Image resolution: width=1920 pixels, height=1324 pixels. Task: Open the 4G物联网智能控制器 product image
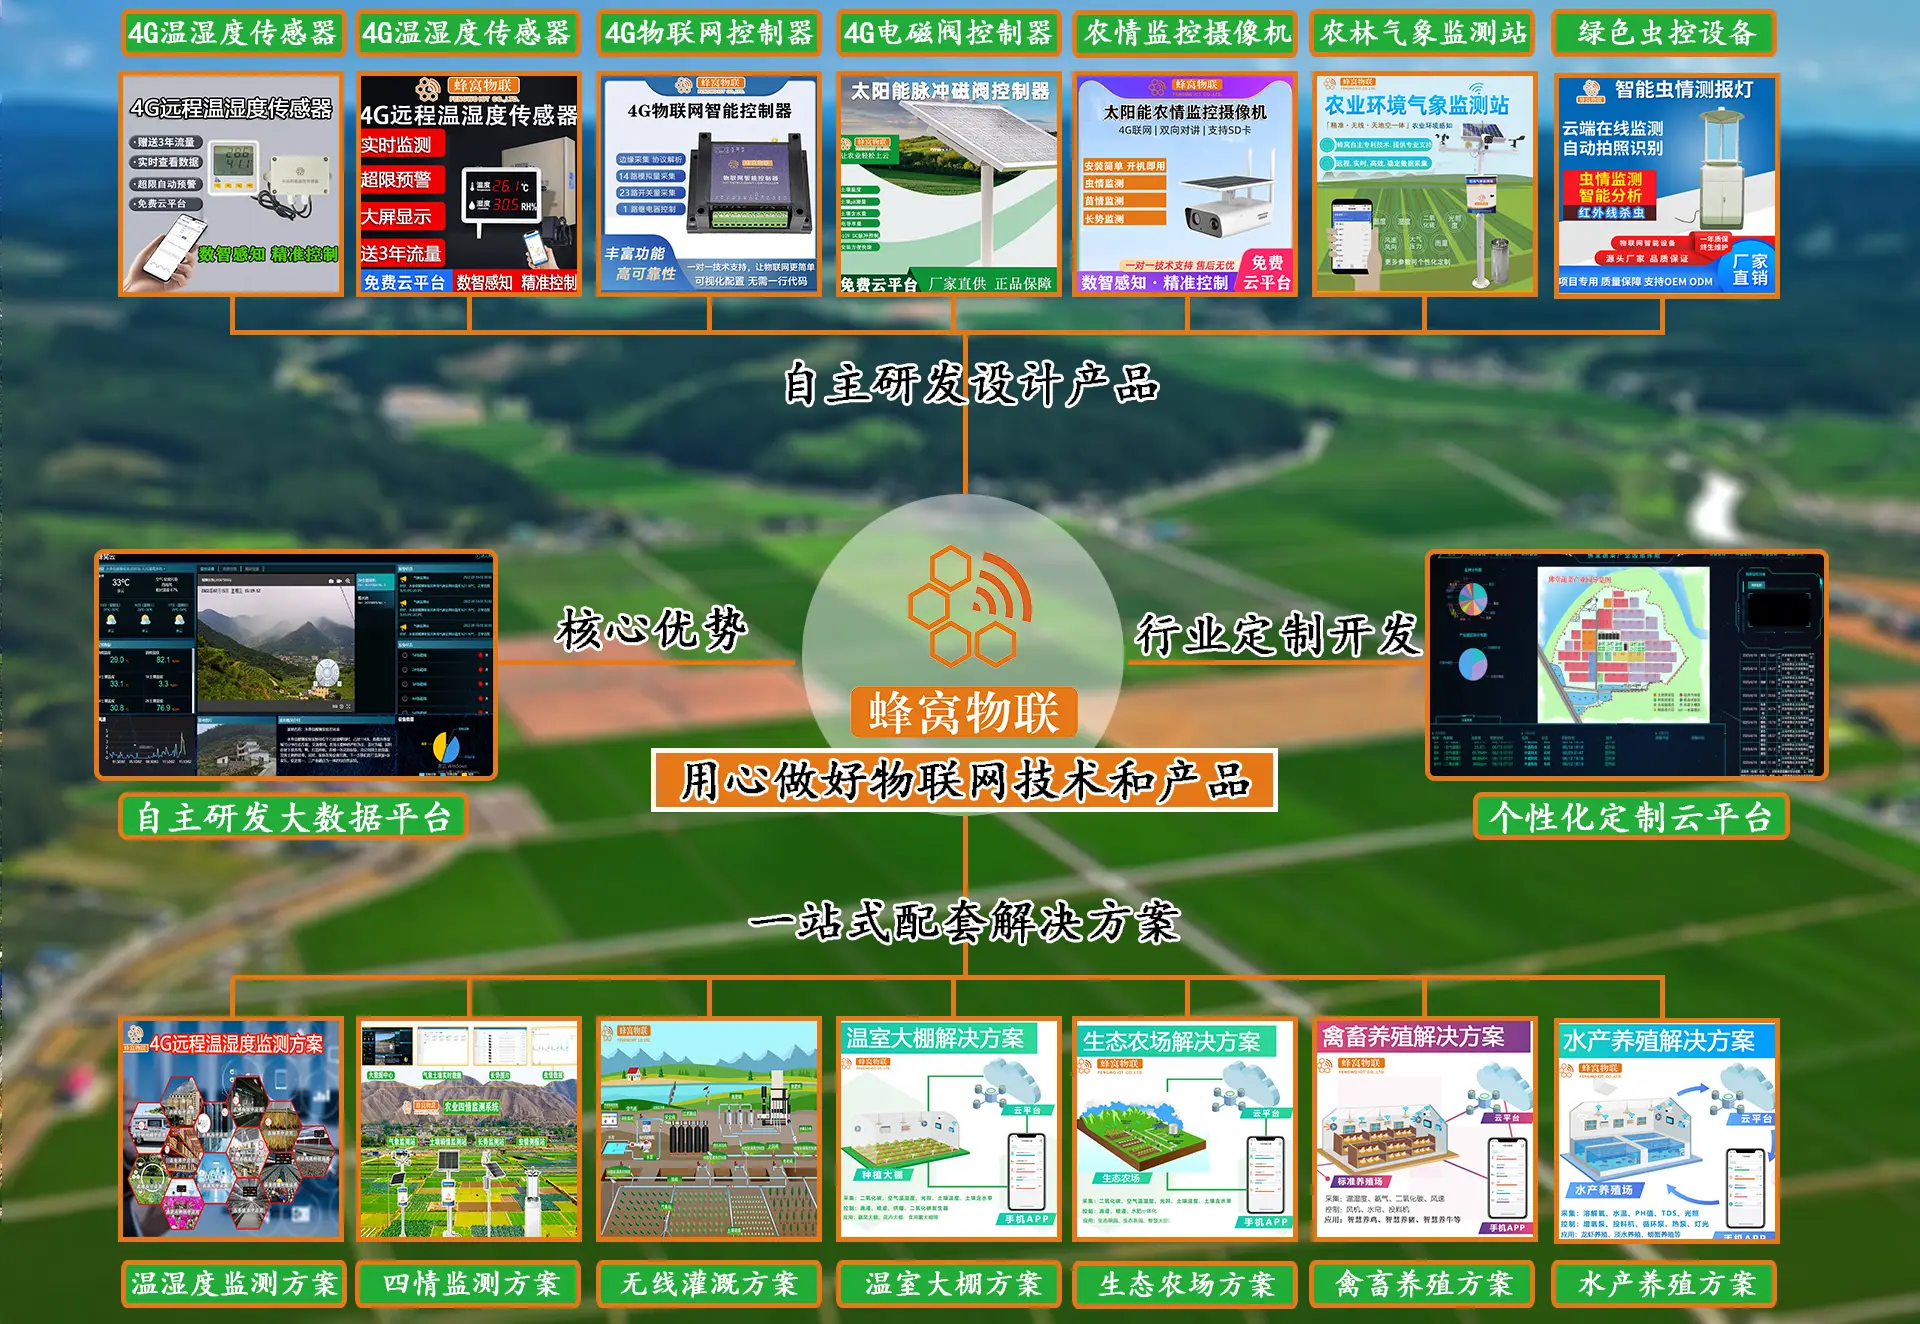tap(709, 184)
